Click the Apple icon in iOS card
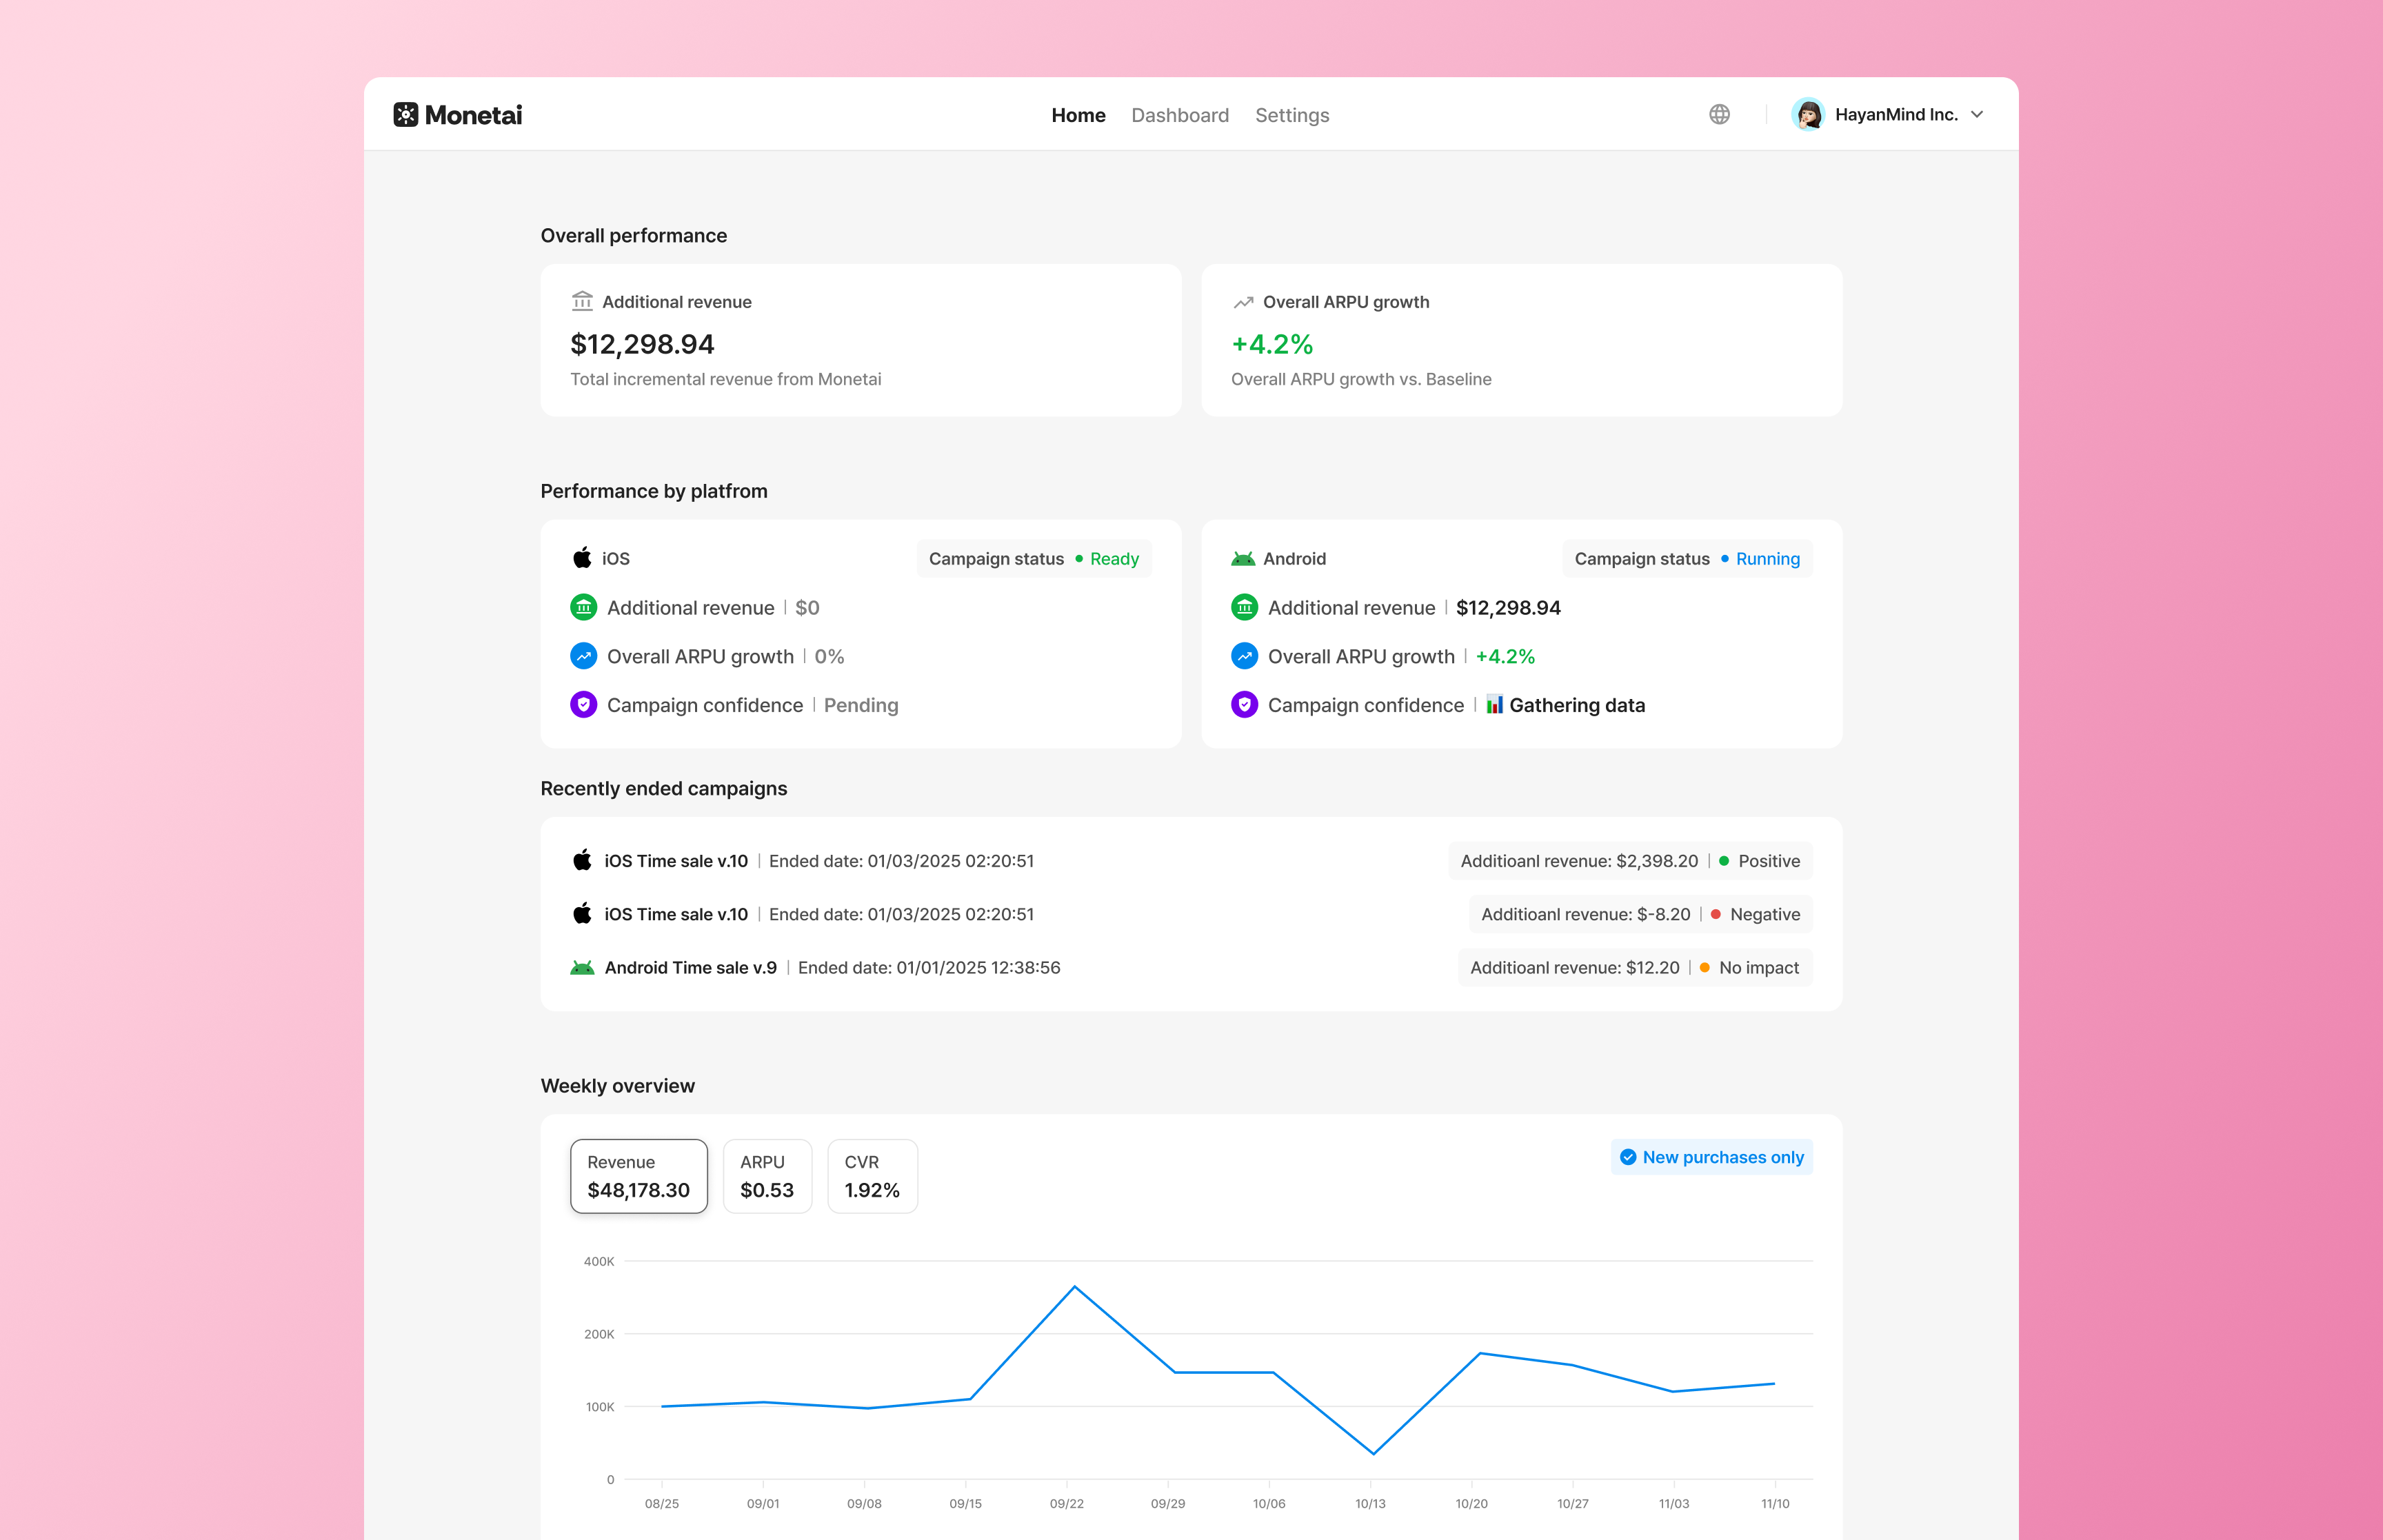The image size is (2383, 1540). (582, 558)
